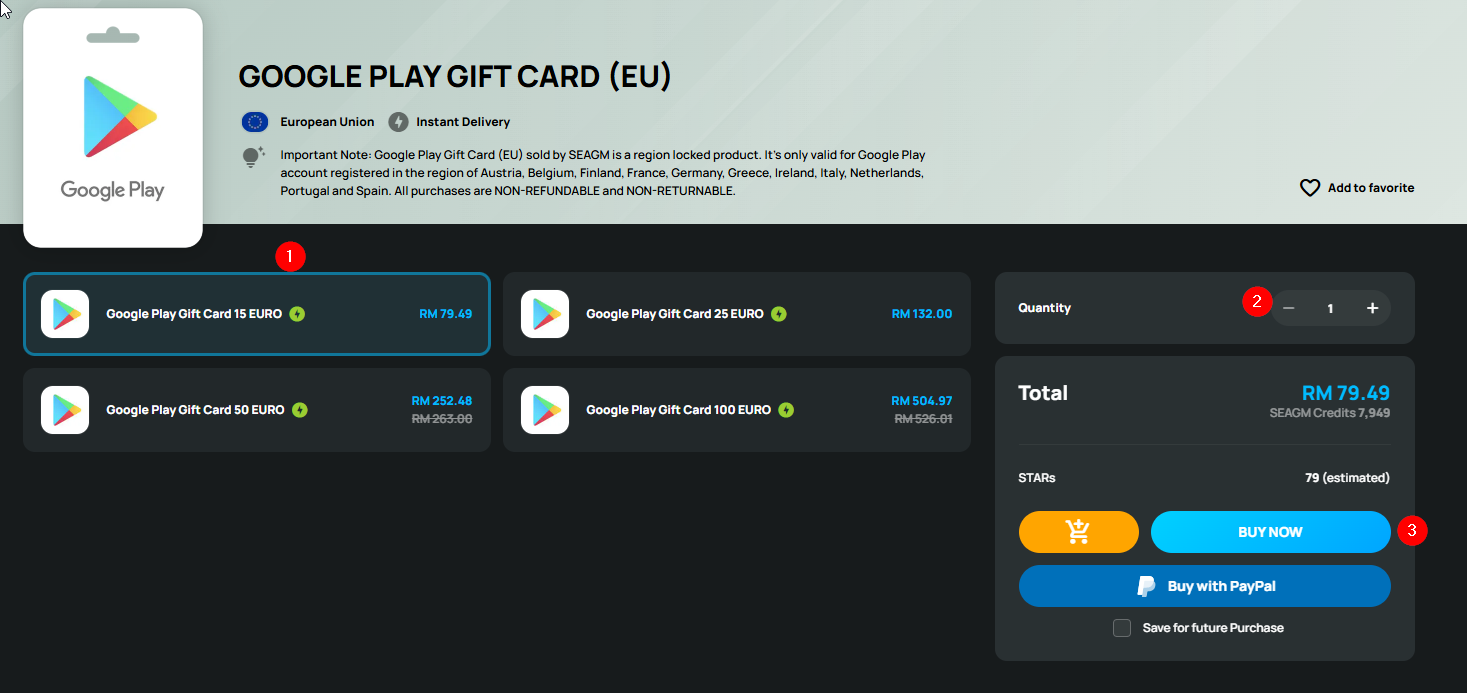Decrease quantity with the minus button
Image resolution: width=1467 pixels, height=693 pixels.
(1289, 308)
